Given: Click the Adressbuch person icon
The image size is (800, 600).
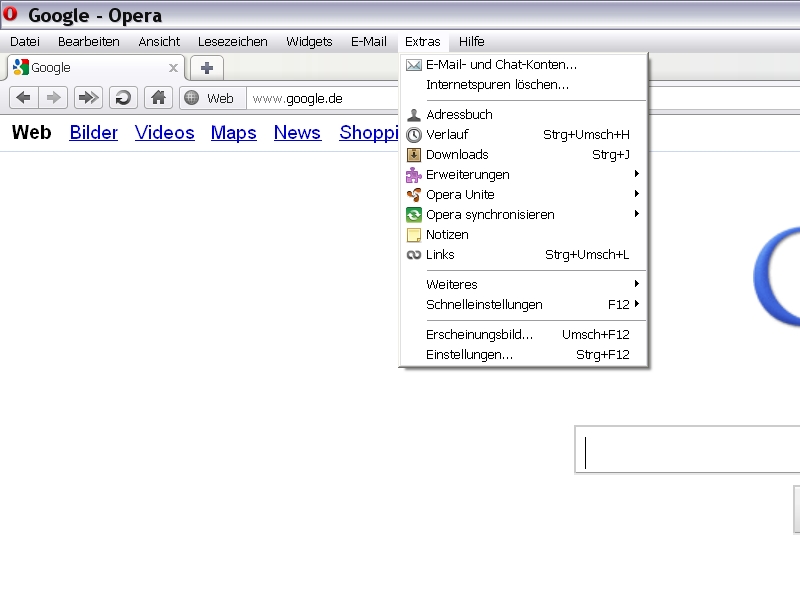Looking at the screenshot, I should pyautogui.click(x=414, y=115).
